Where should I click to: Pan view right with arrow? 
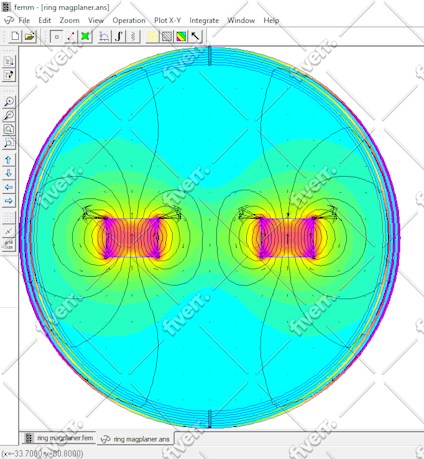9,201
